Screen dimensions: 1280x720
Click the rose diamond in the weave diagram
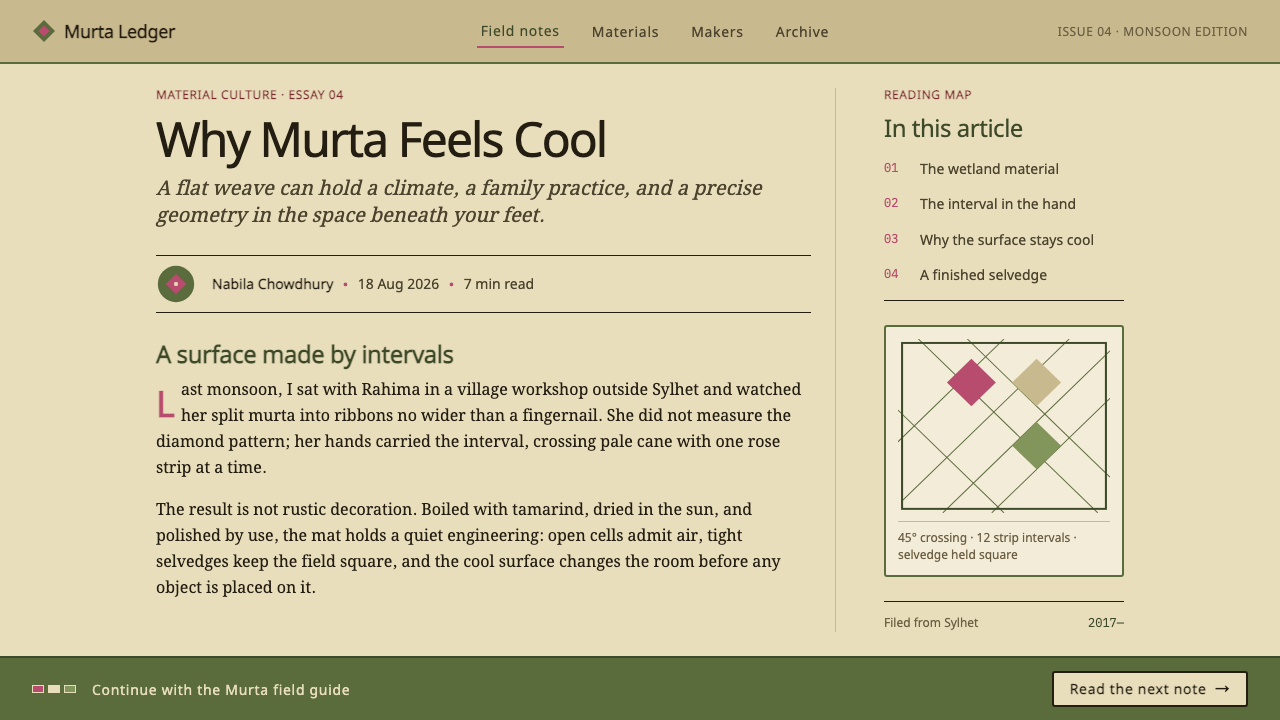pos(971,382)
